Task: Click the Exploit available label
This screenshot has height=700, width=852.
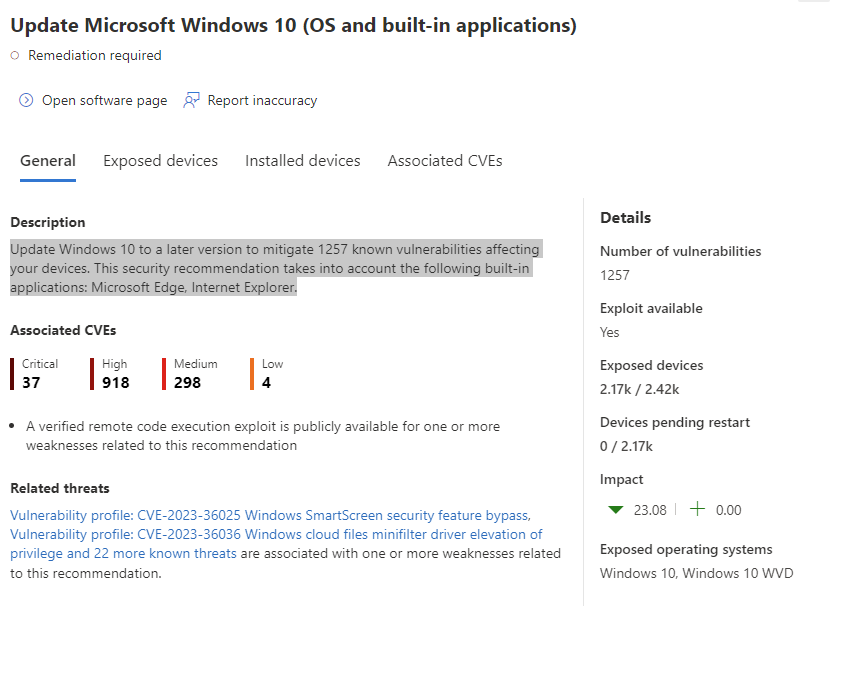Action: (651, 308)
